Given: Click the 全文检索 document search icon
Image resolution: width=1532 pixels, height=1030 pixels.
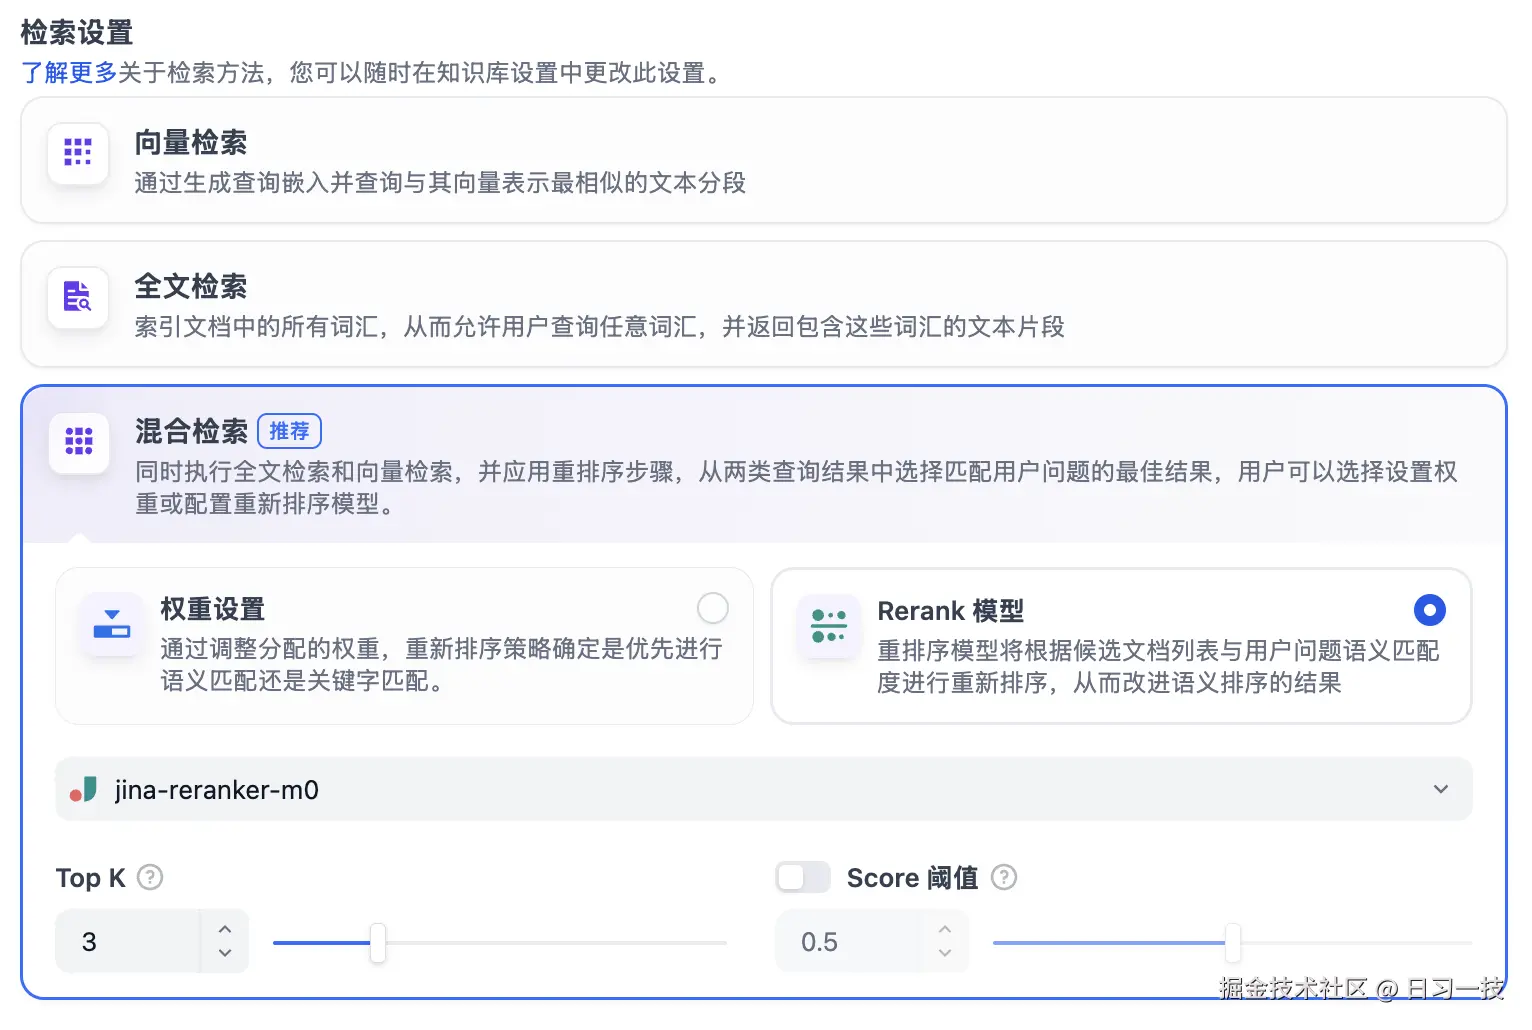Looking at the screenshot, I should click(78, 298).
